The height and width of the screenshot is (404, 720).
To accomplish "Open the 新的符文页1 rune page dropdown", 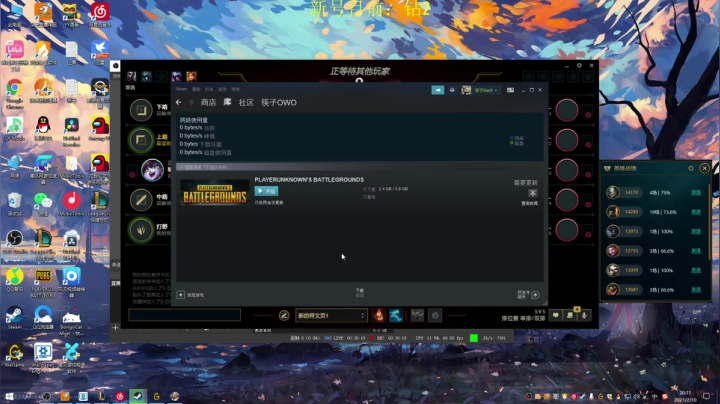I will click(x=331, y=315).
